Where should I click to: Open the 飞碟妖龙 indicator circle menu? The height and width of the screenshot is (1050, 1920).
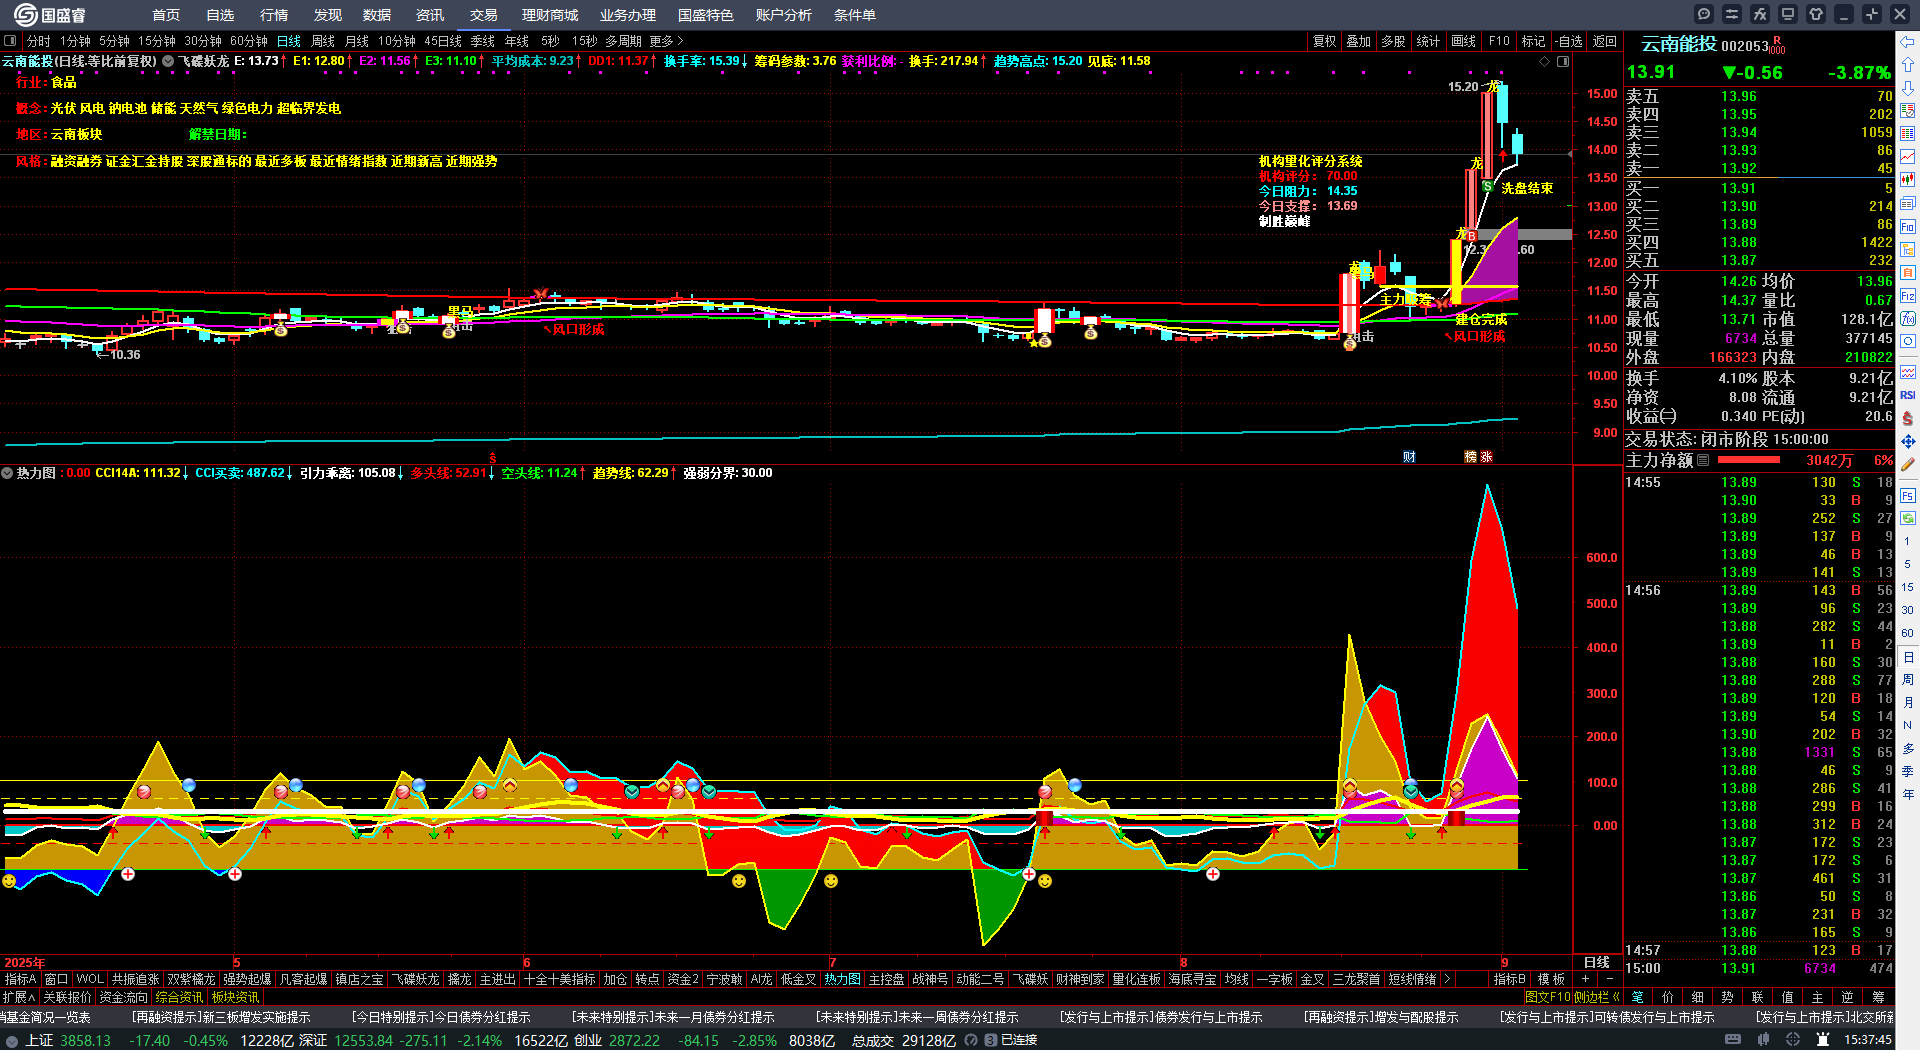pos(168,61)
